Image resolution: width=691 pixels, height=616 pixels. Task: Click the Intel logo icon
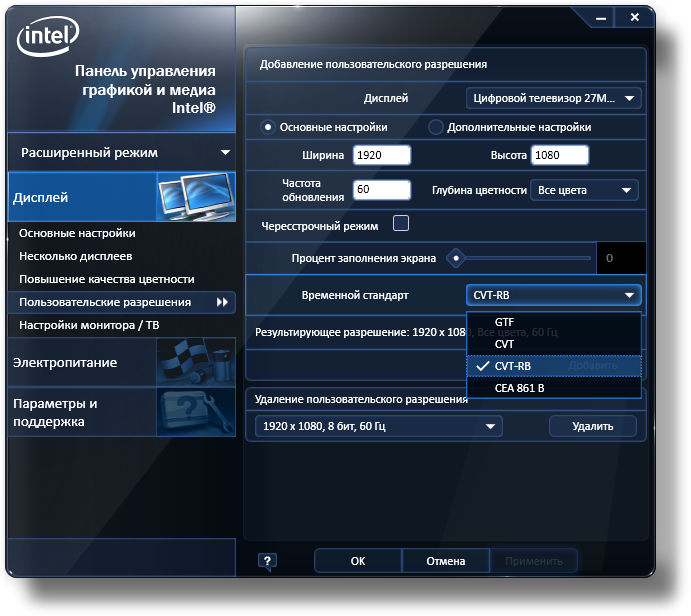coord(48,36)
